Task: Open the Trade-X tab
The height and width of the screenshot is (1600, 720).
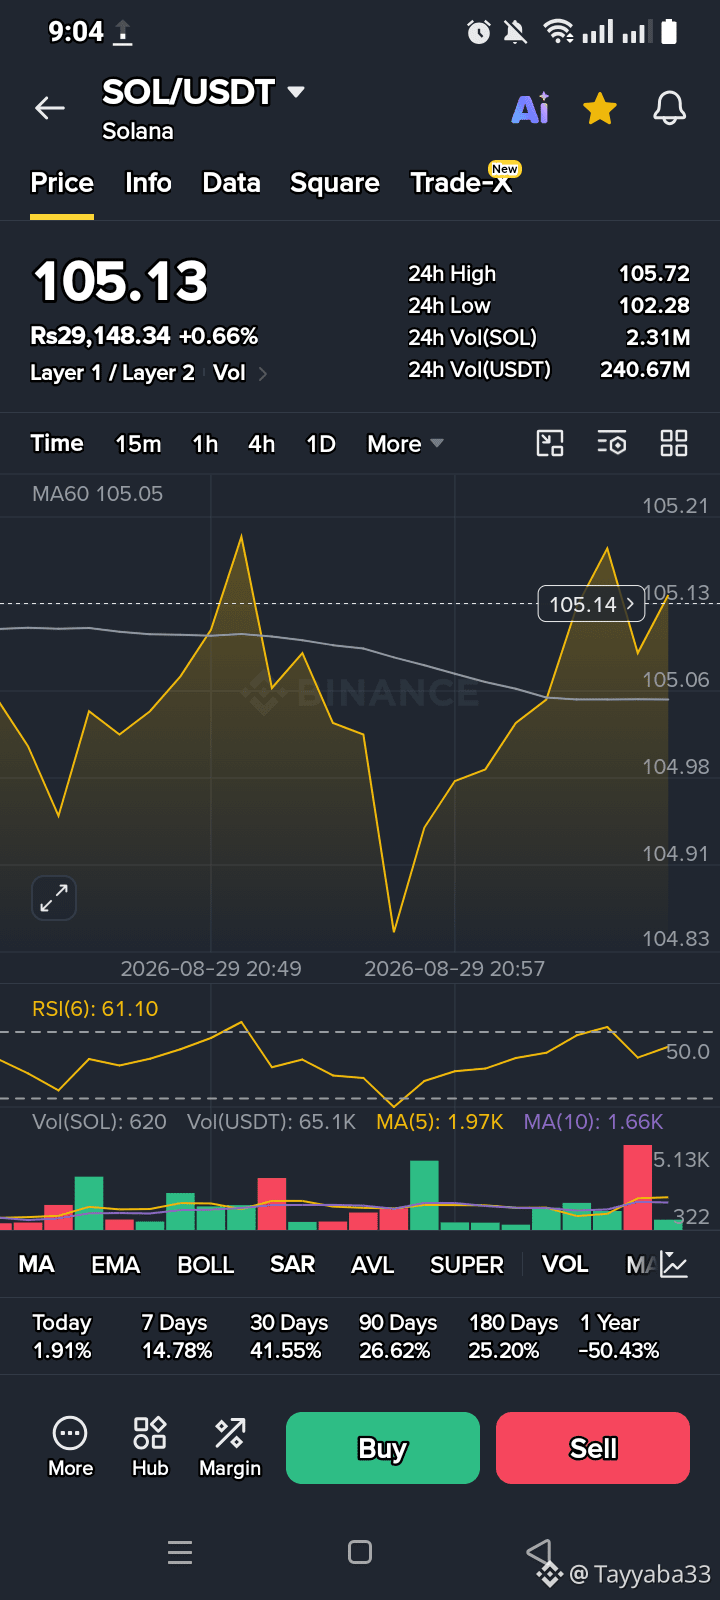Action: (x=461, y=183)
